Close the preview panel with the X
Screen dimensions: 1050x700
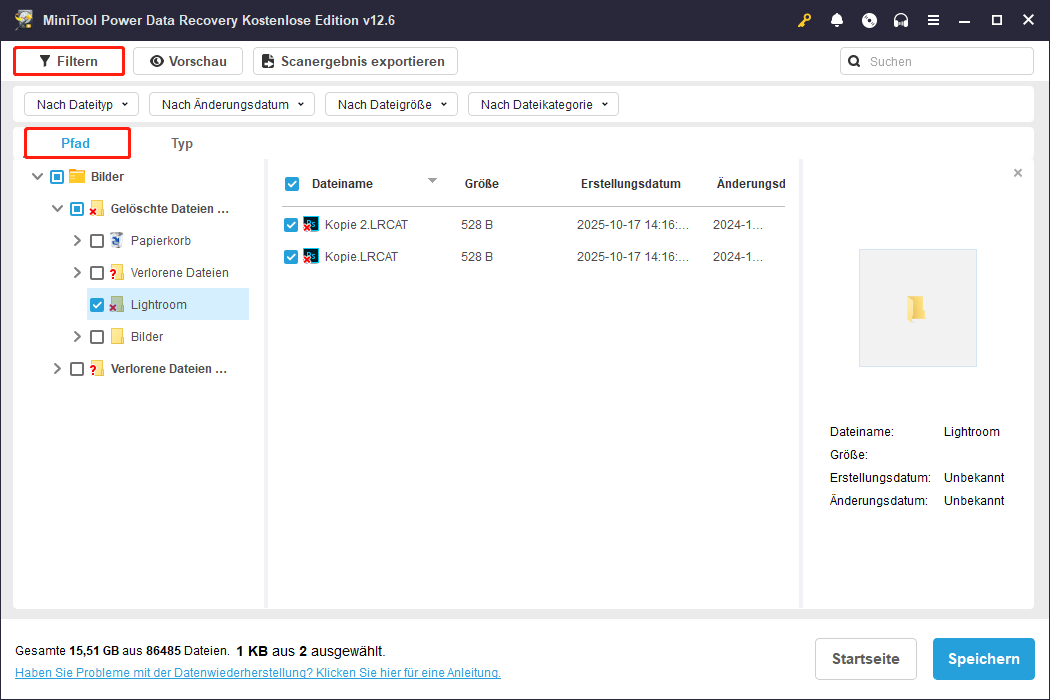pos(1018,173)
